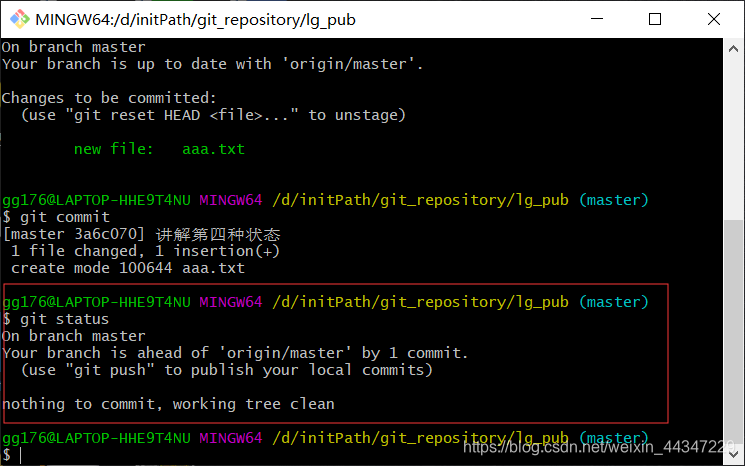Click the 'git reset HEAD <file>...' hint line
This screenshot has width=745, height=466.
tap(213, 115)
